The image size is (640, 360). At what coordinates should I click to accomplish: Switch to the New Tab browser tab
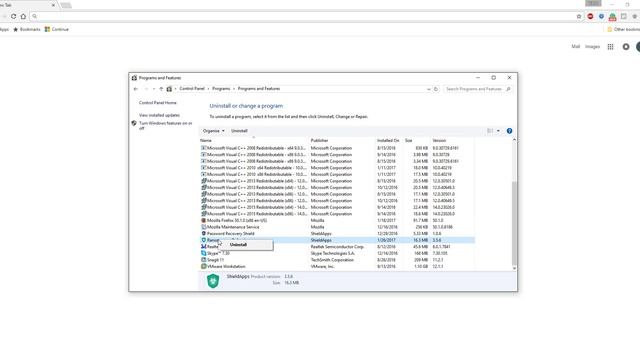27,5
